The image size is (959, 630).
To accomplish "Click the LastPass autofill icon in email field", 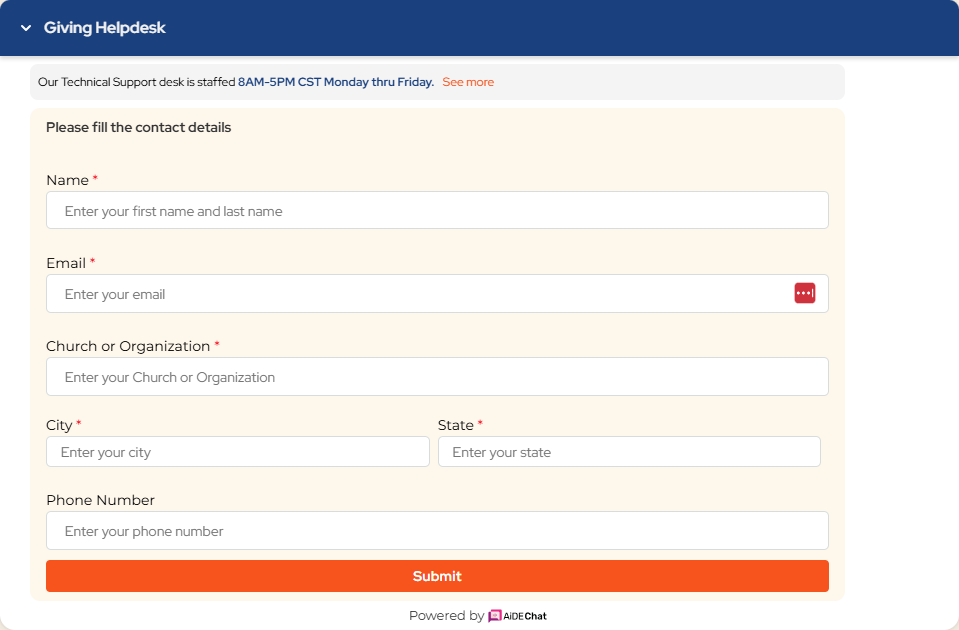I will (804, 293).
